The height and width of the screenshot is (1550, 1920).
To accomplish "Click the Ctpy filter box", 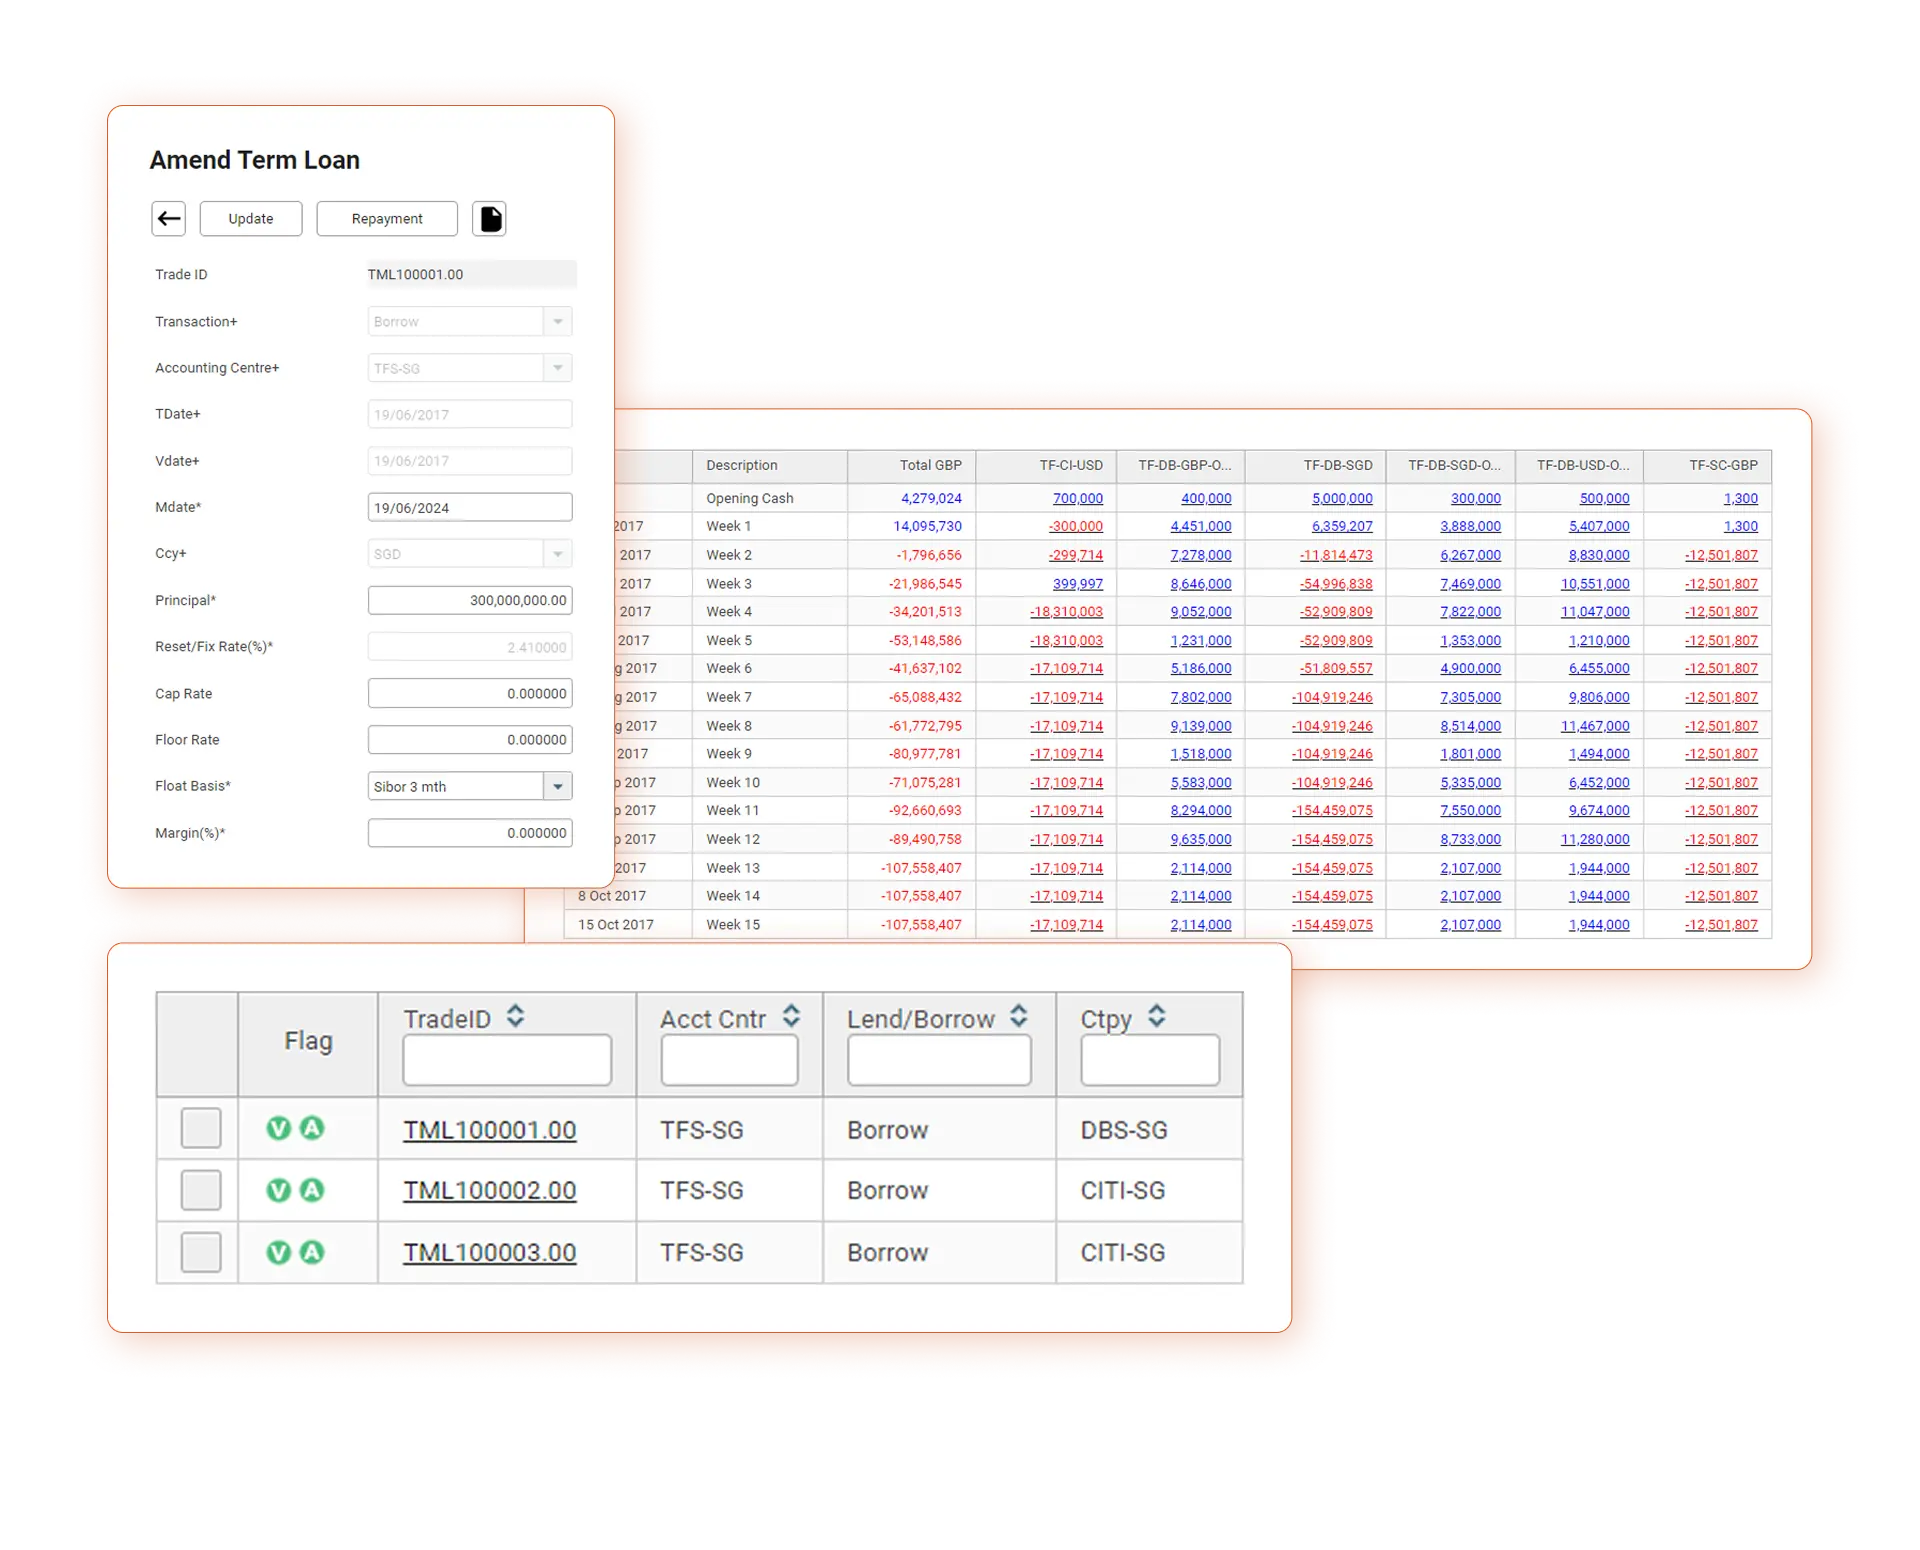I will (1150, 1059).
